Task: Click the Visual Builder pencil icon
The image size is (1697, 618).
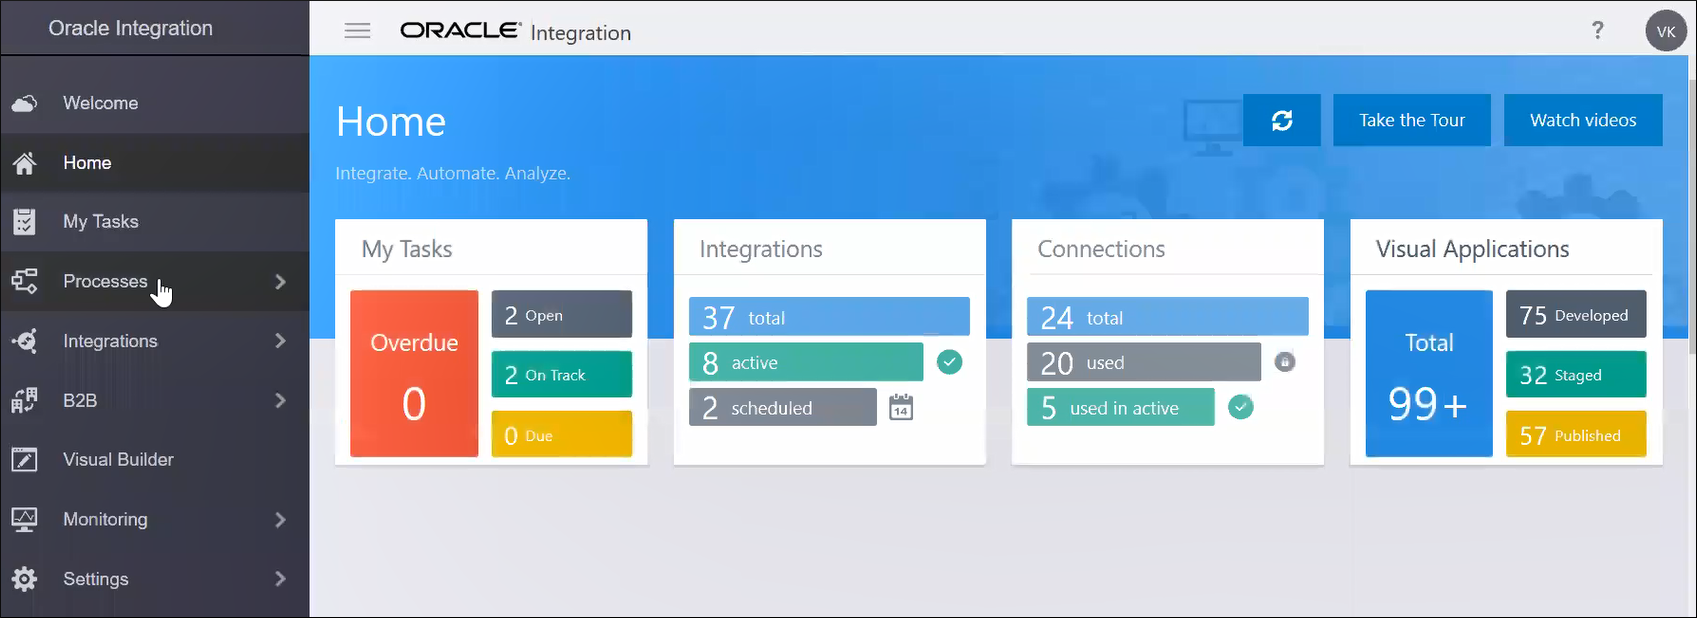Action: [x=25, y=460]
